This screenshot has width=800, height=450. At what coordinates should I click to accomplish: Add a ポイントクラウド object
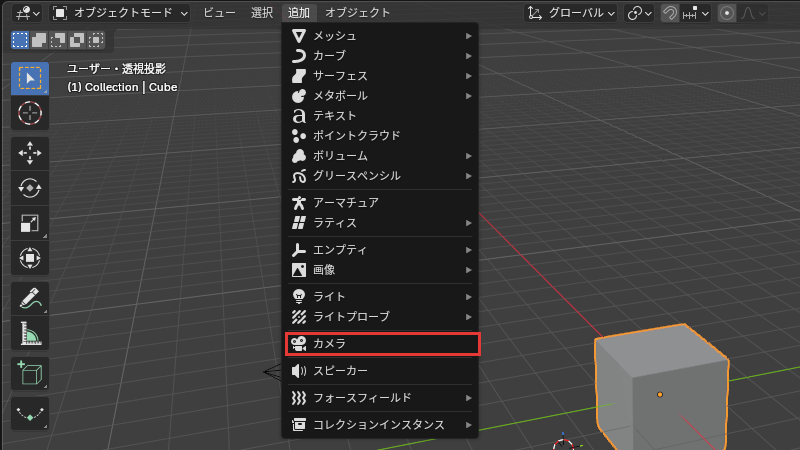tap(381, 136)
